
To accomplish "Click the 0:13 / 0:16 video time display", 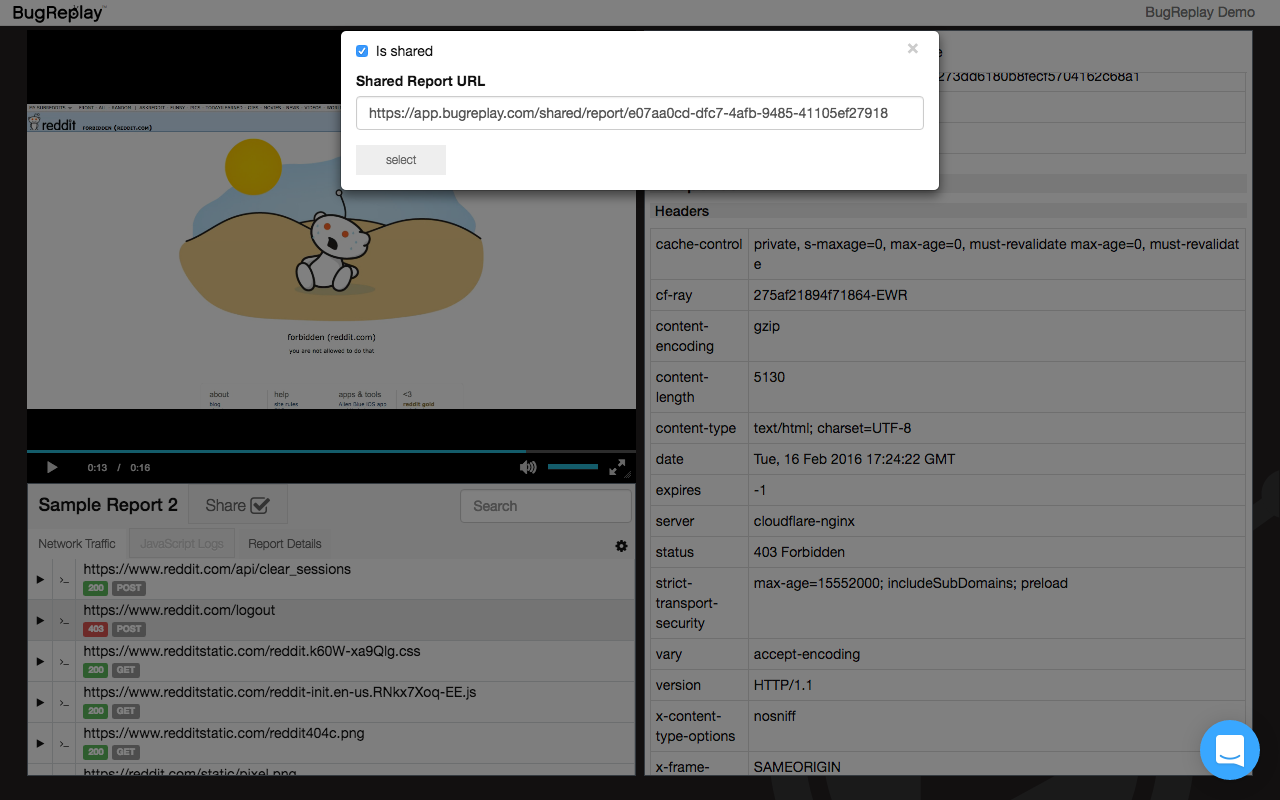I will tap(118, 467).
